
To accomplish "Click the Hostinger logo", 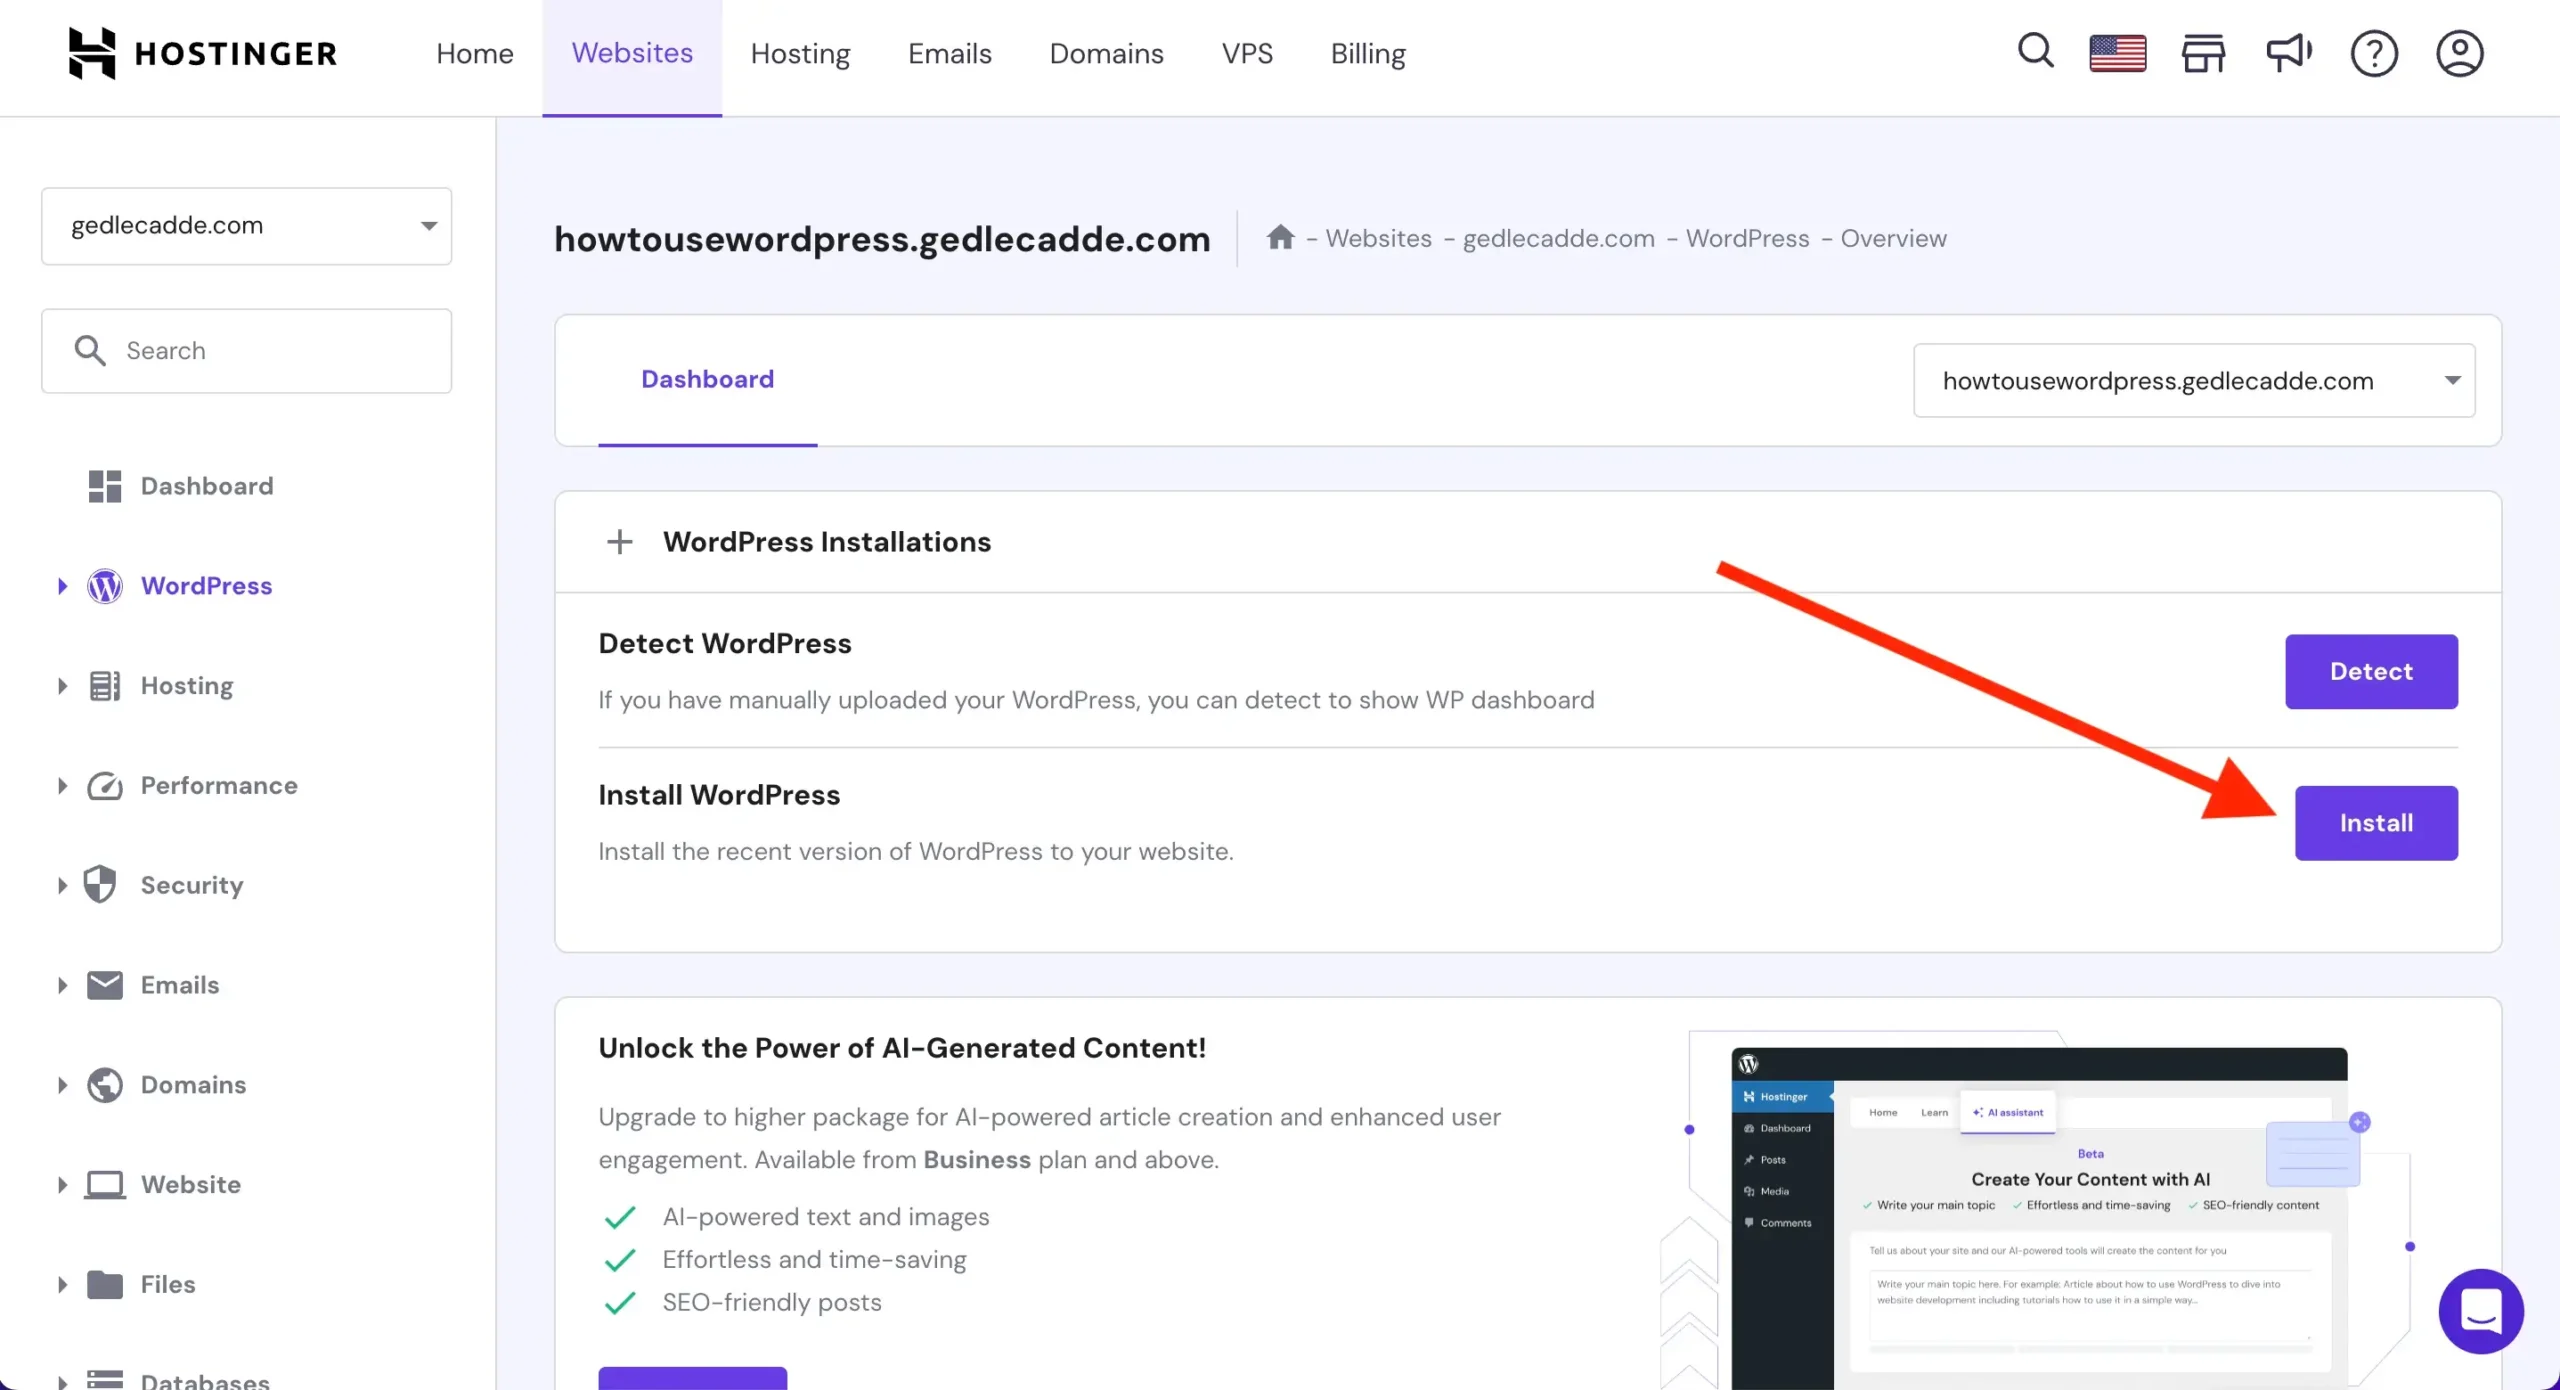I will (203, 53).
